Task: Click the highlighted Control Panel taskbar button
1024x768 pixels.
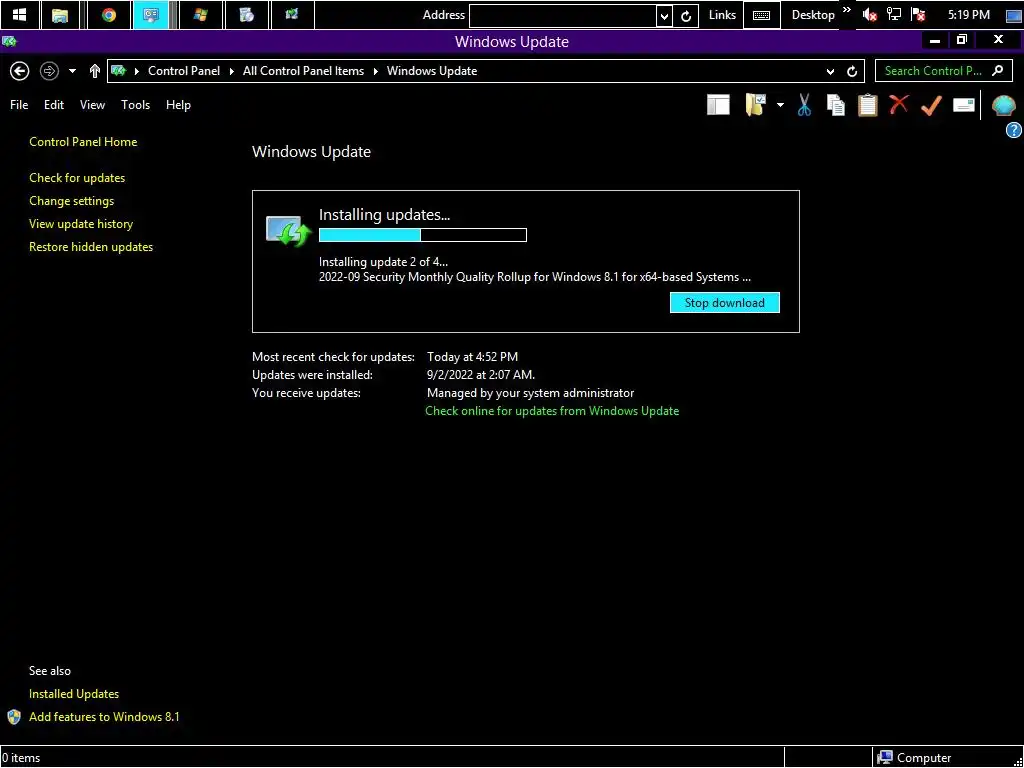Action: [x=150, y=14]
